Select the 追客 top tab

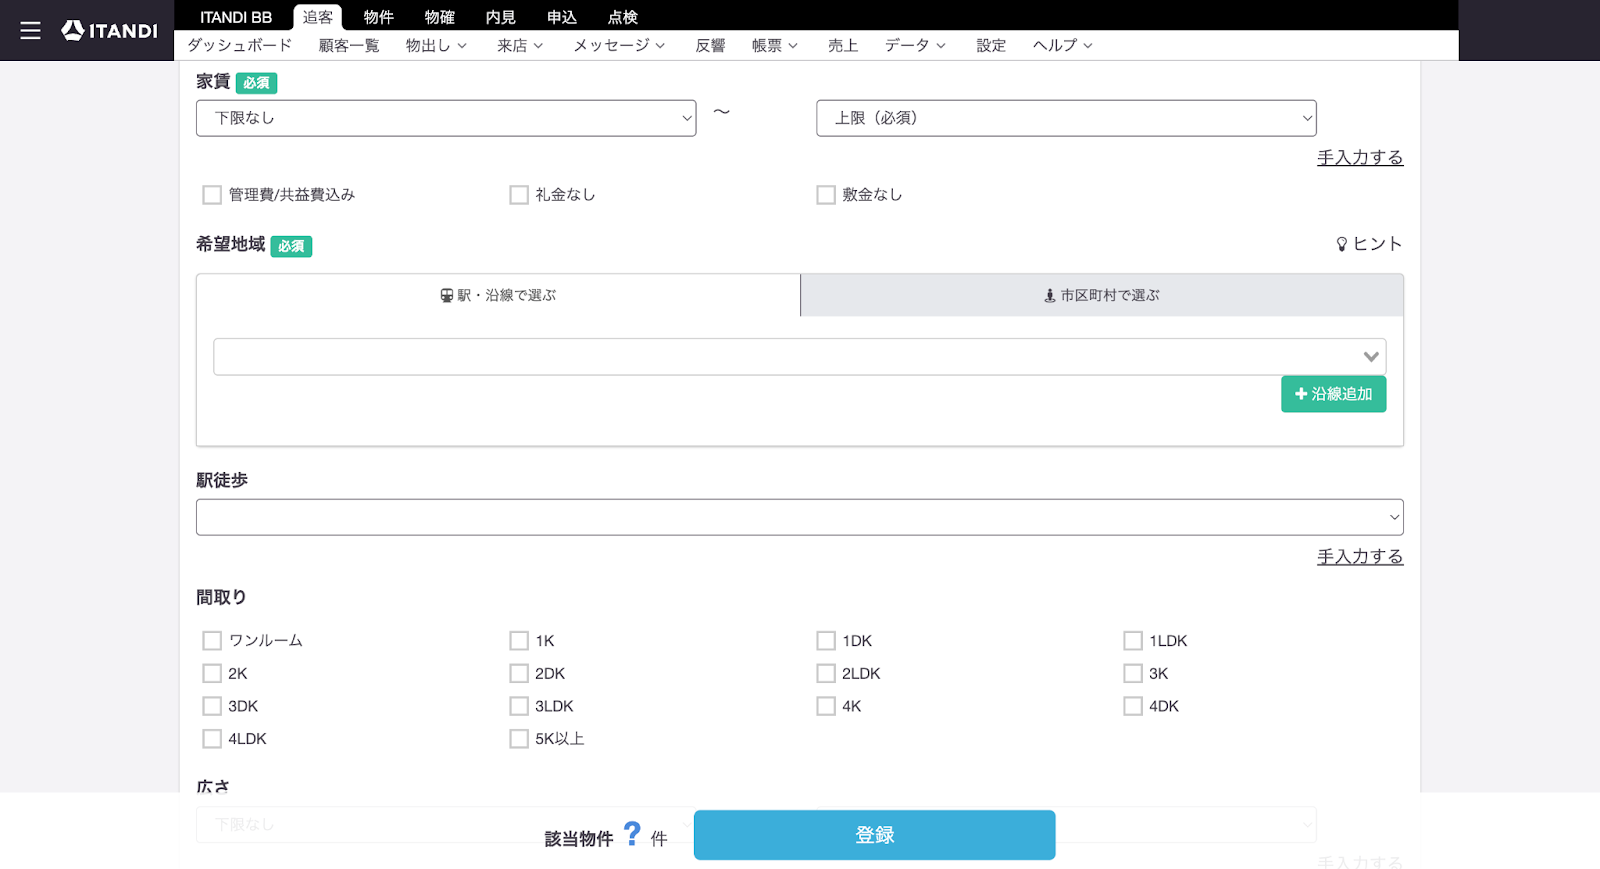tap(318, 17)
